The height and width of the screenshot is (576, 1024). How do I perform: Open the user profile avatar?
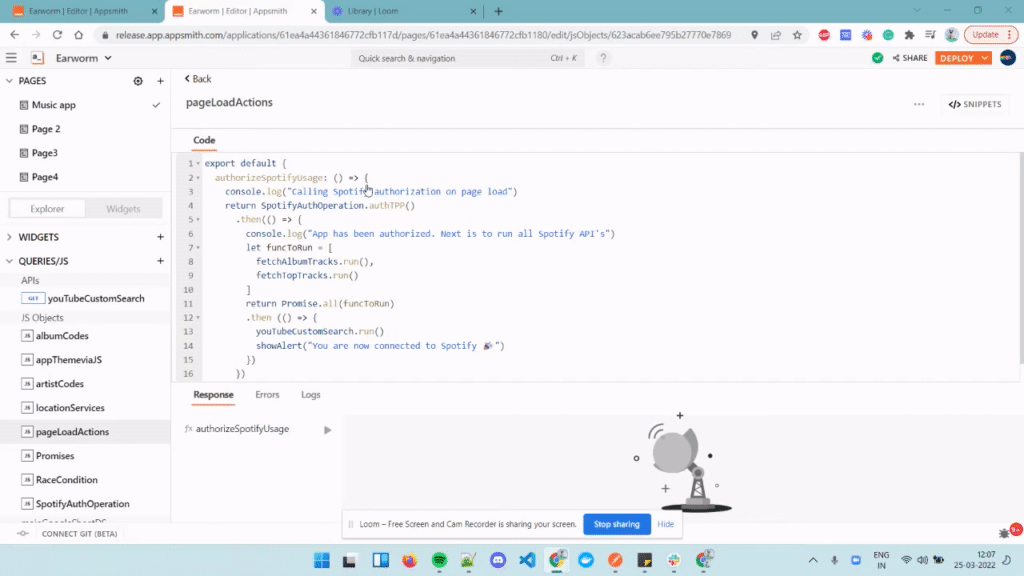pos(1007,58)
